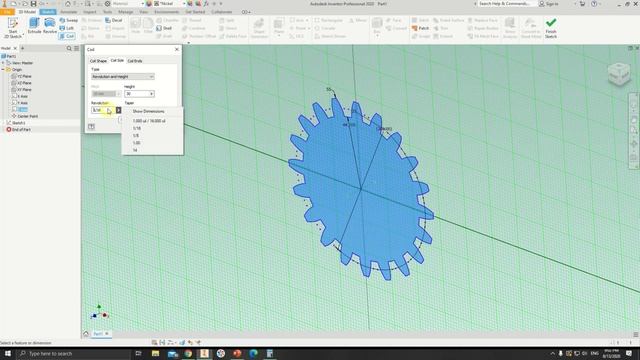
Task: Click Windows taskbar search box
Action: point(73,353)
